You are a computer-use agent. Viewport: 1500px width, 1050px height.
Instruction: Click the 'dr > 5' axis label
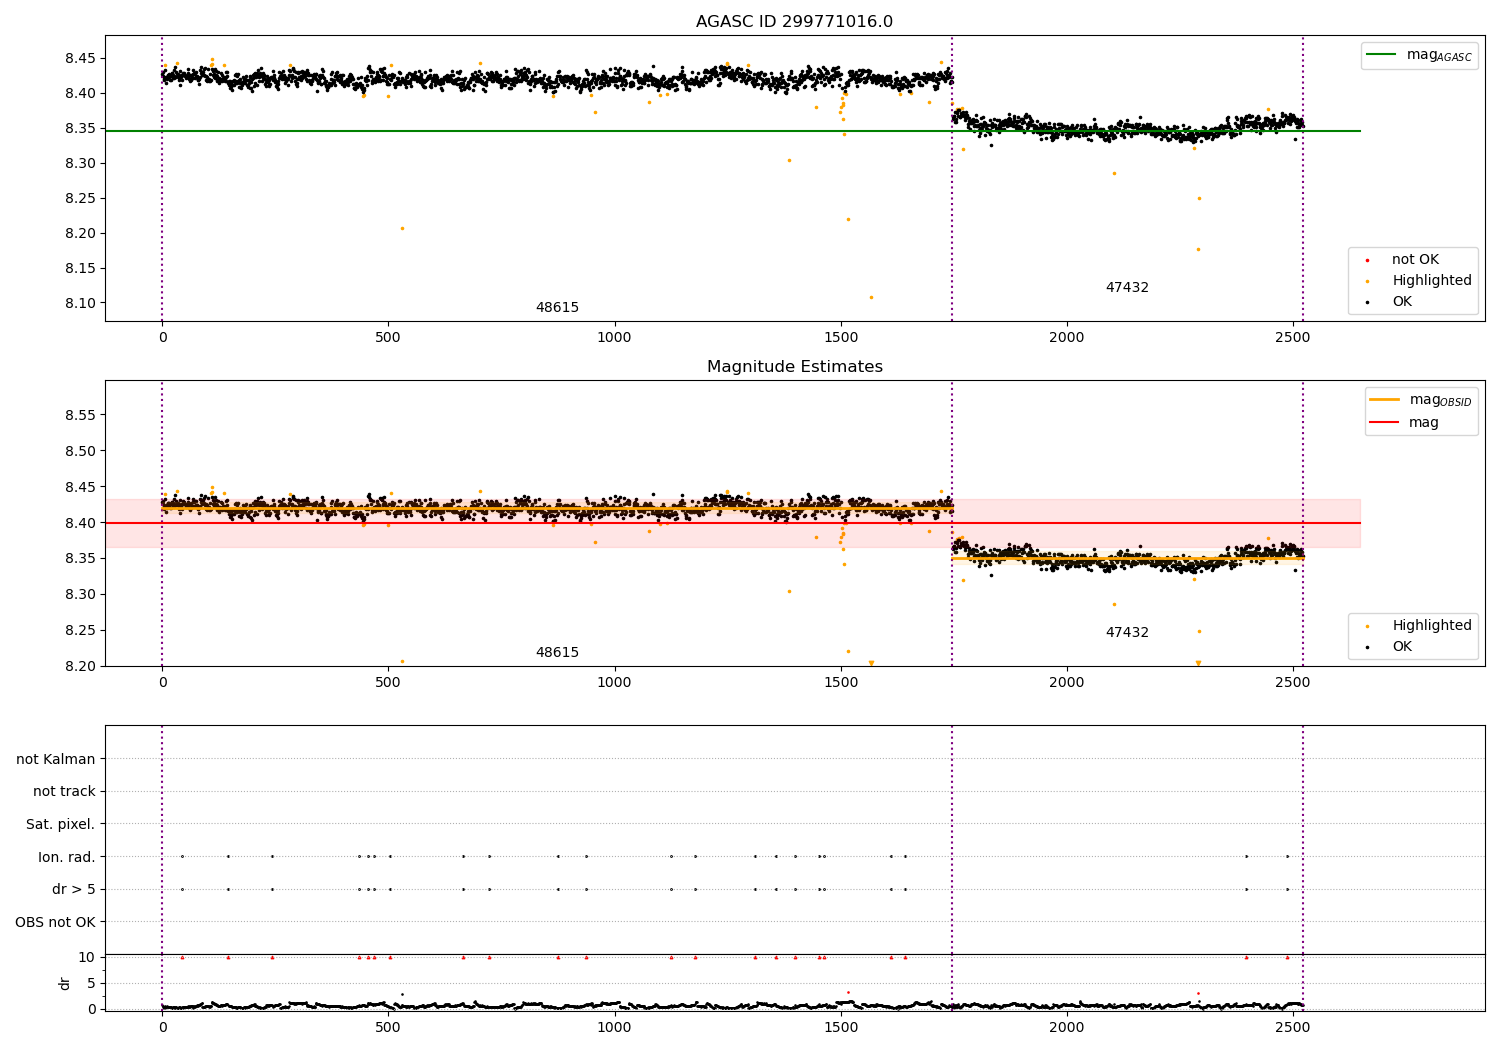(x=74, y=890)
